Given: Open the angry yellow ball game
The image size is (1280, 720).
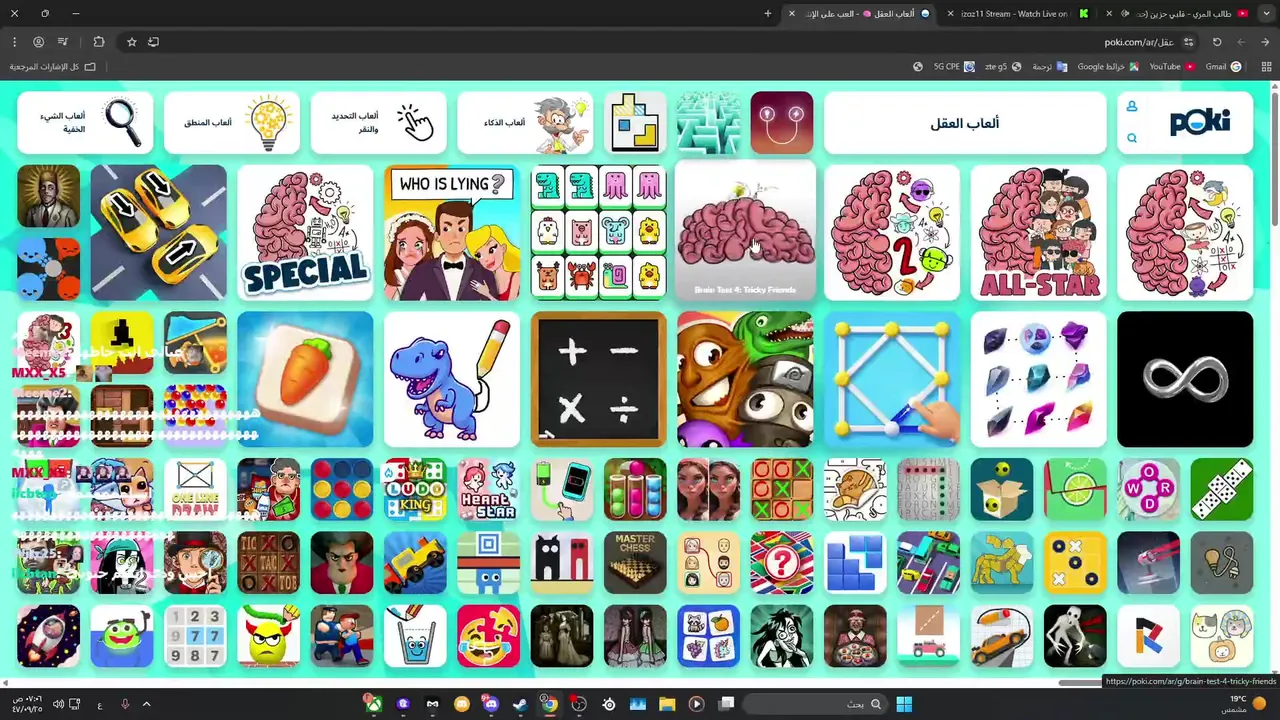Looking at the screenshot, I should pyautogui.click(x=268, y=636).
